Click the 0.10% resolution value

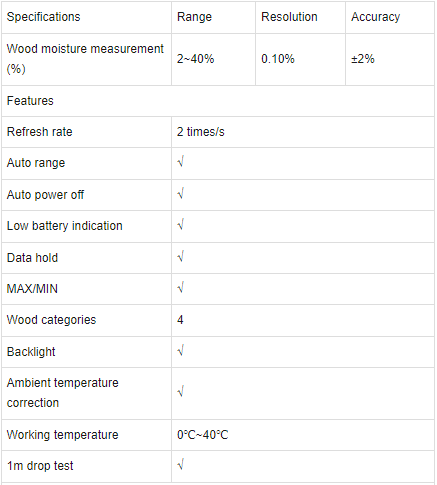pos(278,59)
